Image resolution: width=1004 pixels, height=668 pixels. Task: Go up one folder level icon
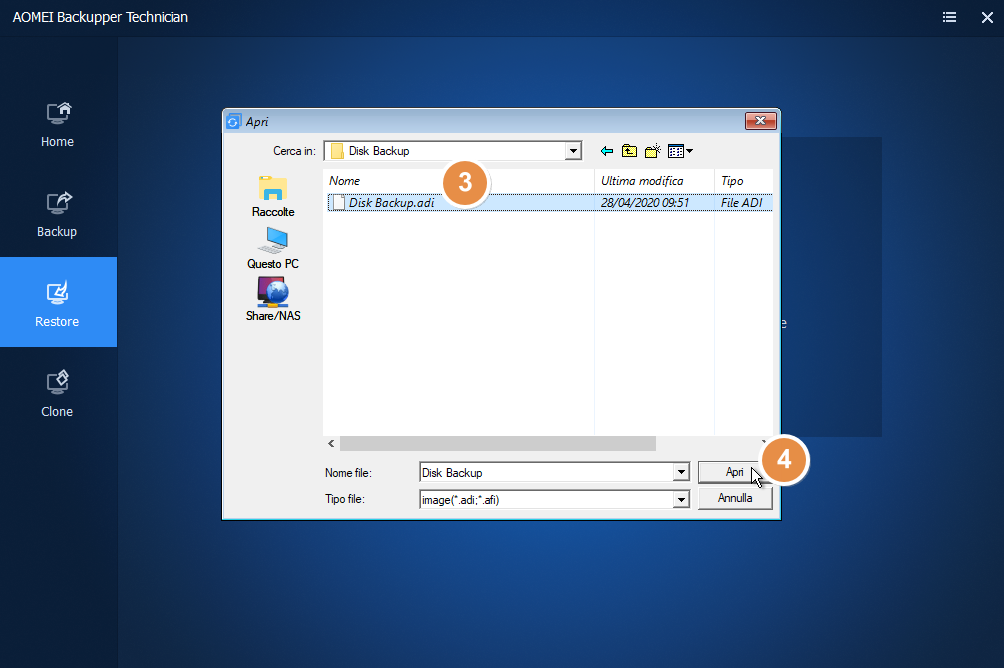tap(629, 151)
